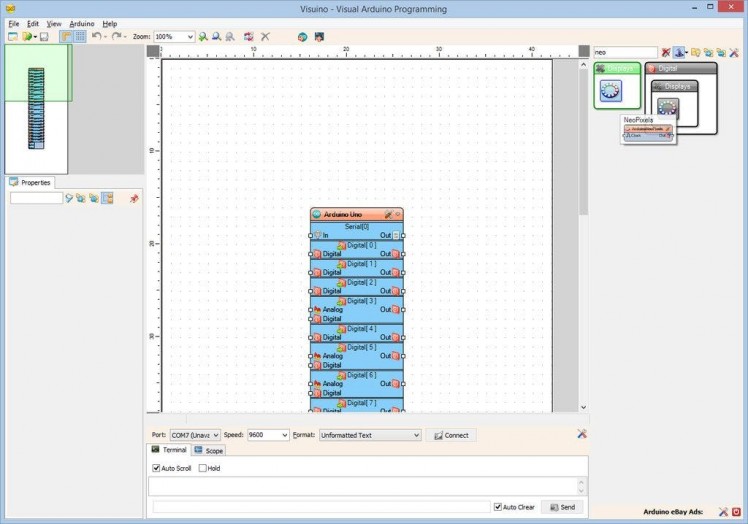Clear the component search filter
This screenshot has width=748, height=524.
pyautogui.click(x=666, y=52)
